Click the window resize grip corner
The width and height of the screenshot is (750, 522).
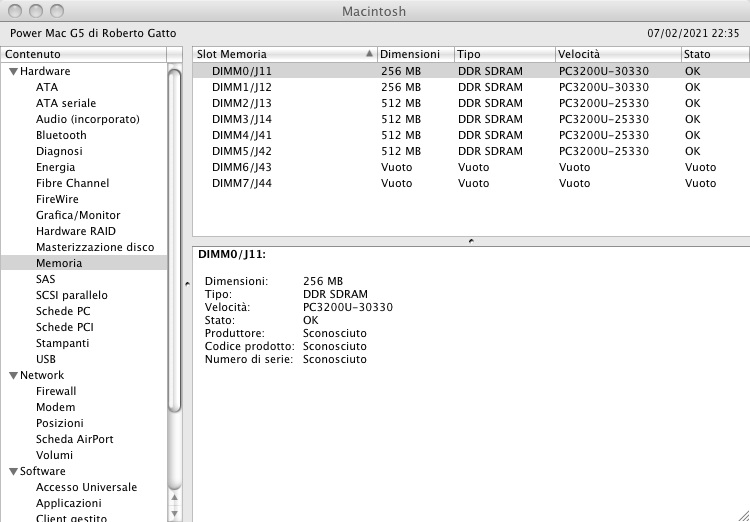coord(743,515)
